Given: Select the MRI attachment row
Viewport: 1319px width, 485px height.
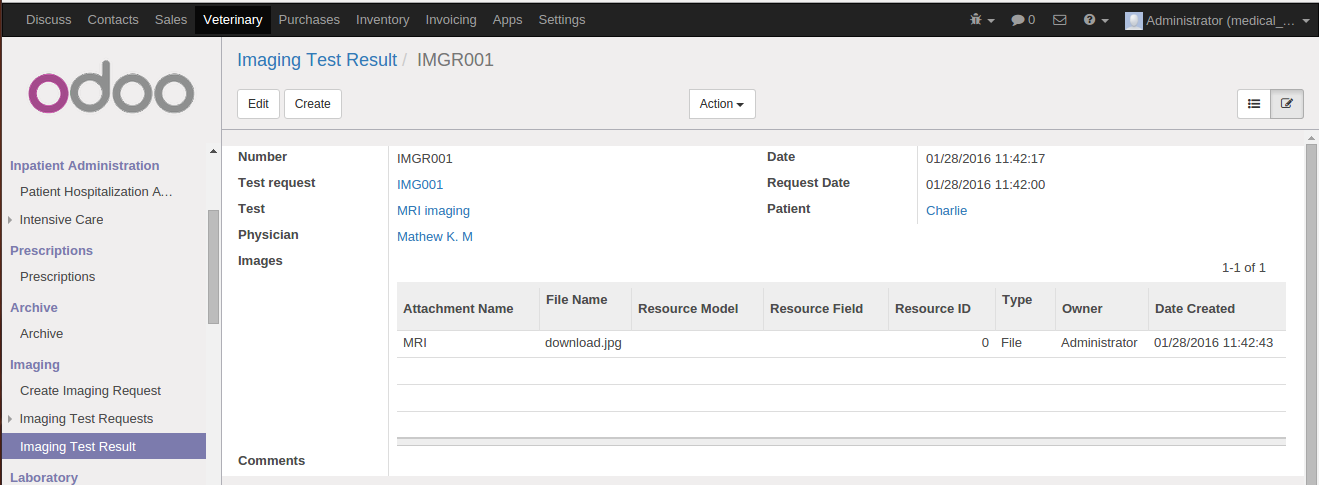Looking at the screenshot, I should tap(700, 343).
